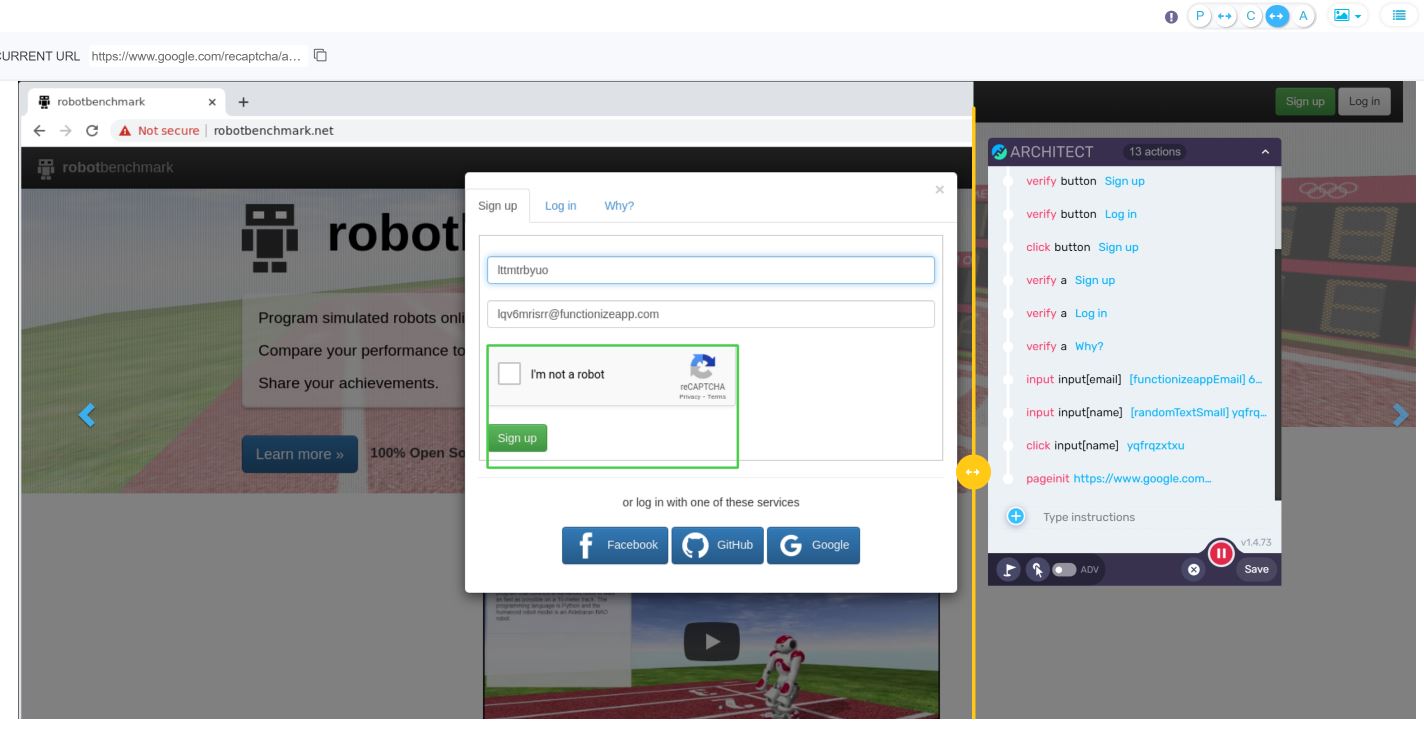The image size is (1424, 732).
Task: Click the blue plus add-instruction icon
Action: [x=1015, y=517]
